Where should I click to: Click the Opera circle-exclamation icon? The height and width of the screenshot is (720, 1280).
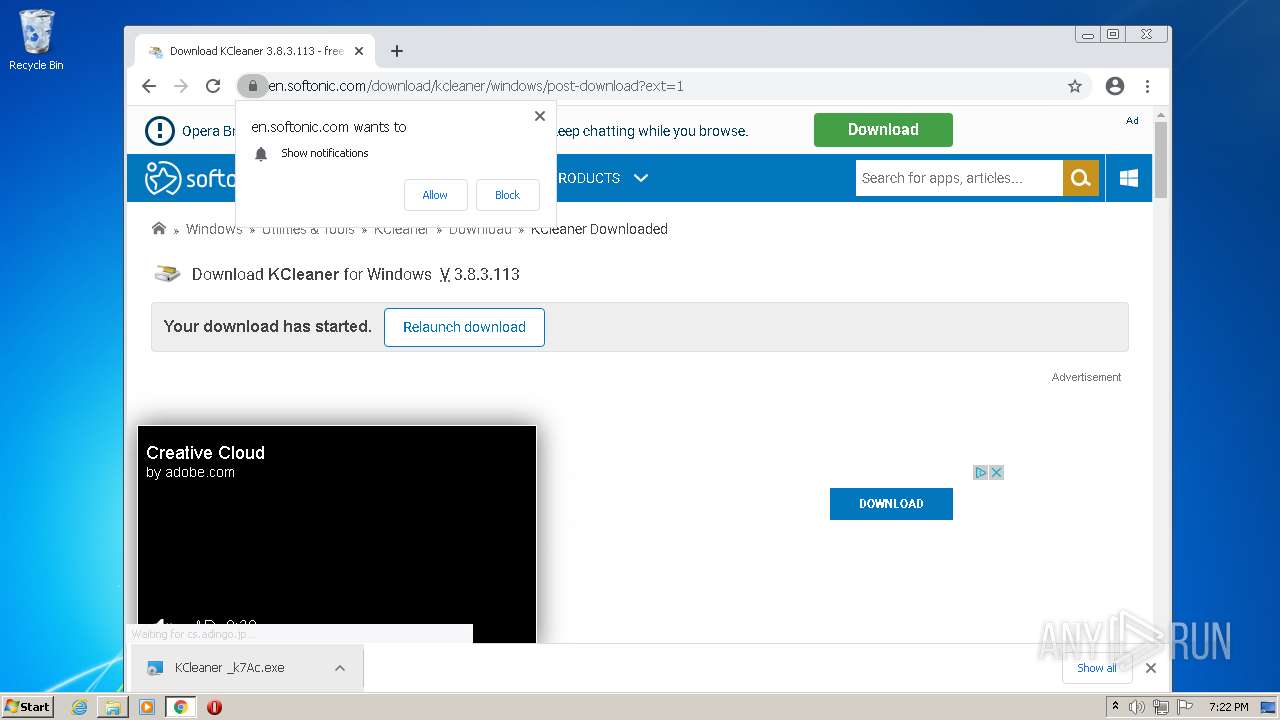tap(160, 130)
